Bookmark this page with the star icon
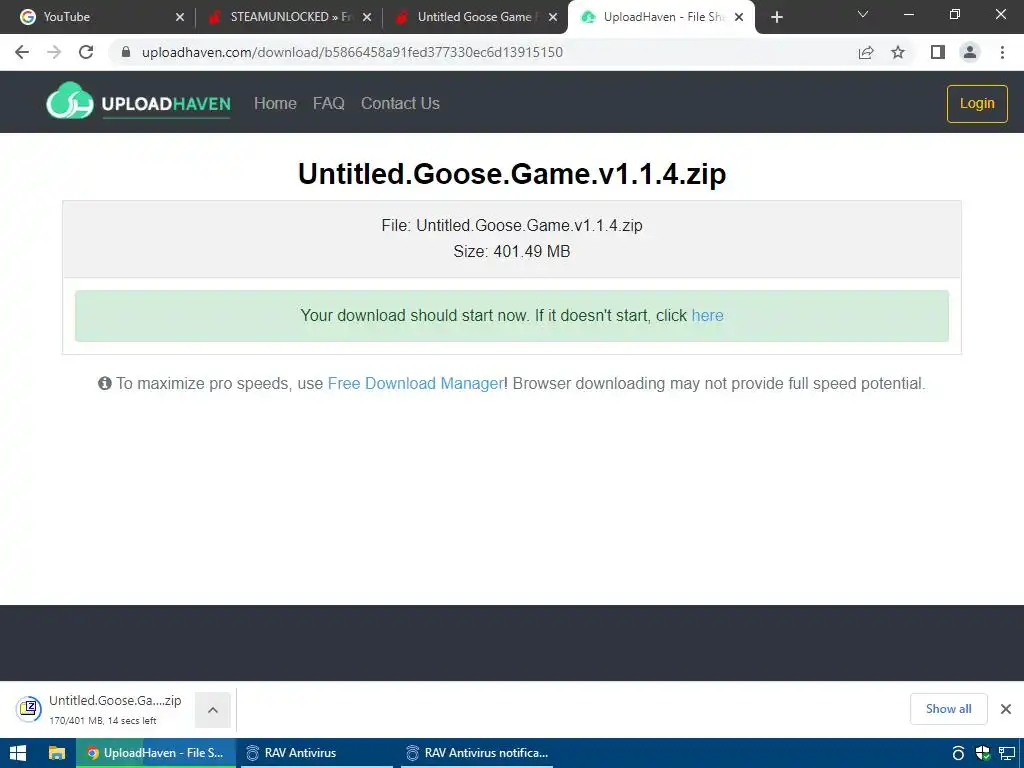1024x768 pixels. point(898,52)
